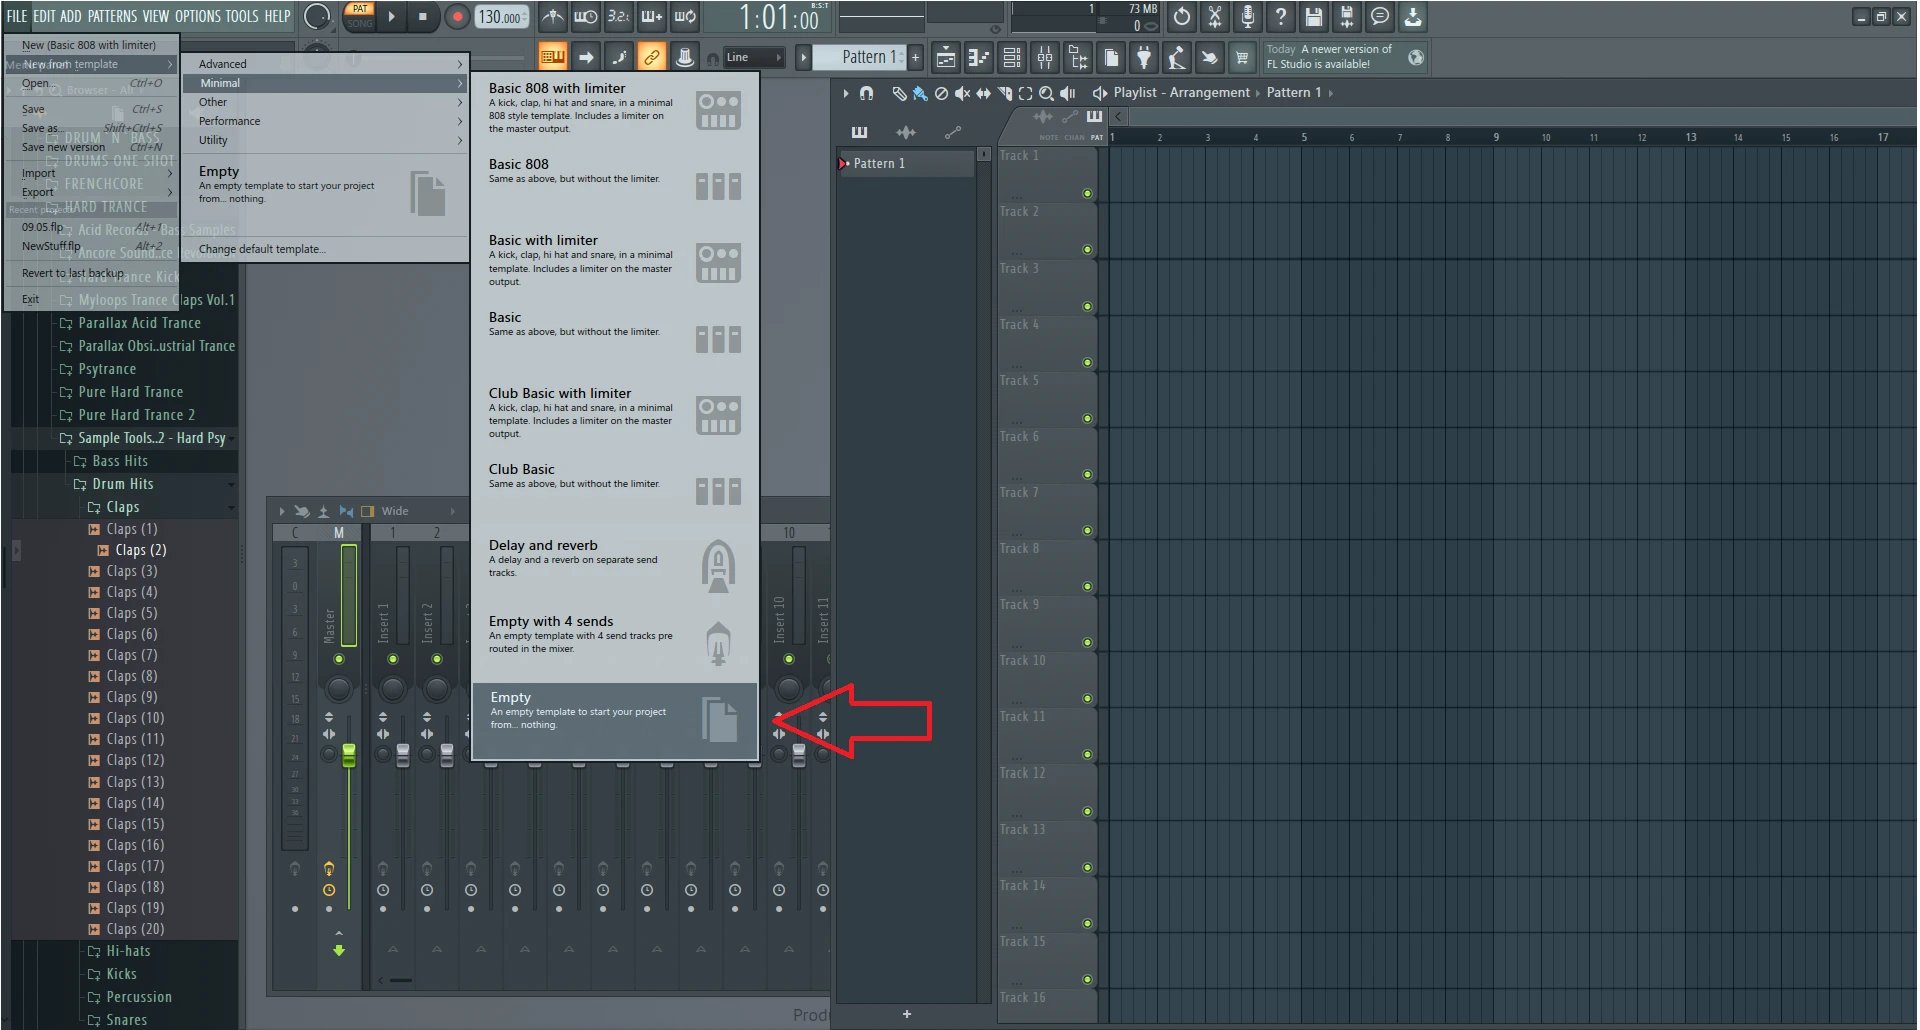Click the wait-for-input icon in transport
Image resolution: width=1920 pixels, height=1030 pixels.
click(586, 17)
